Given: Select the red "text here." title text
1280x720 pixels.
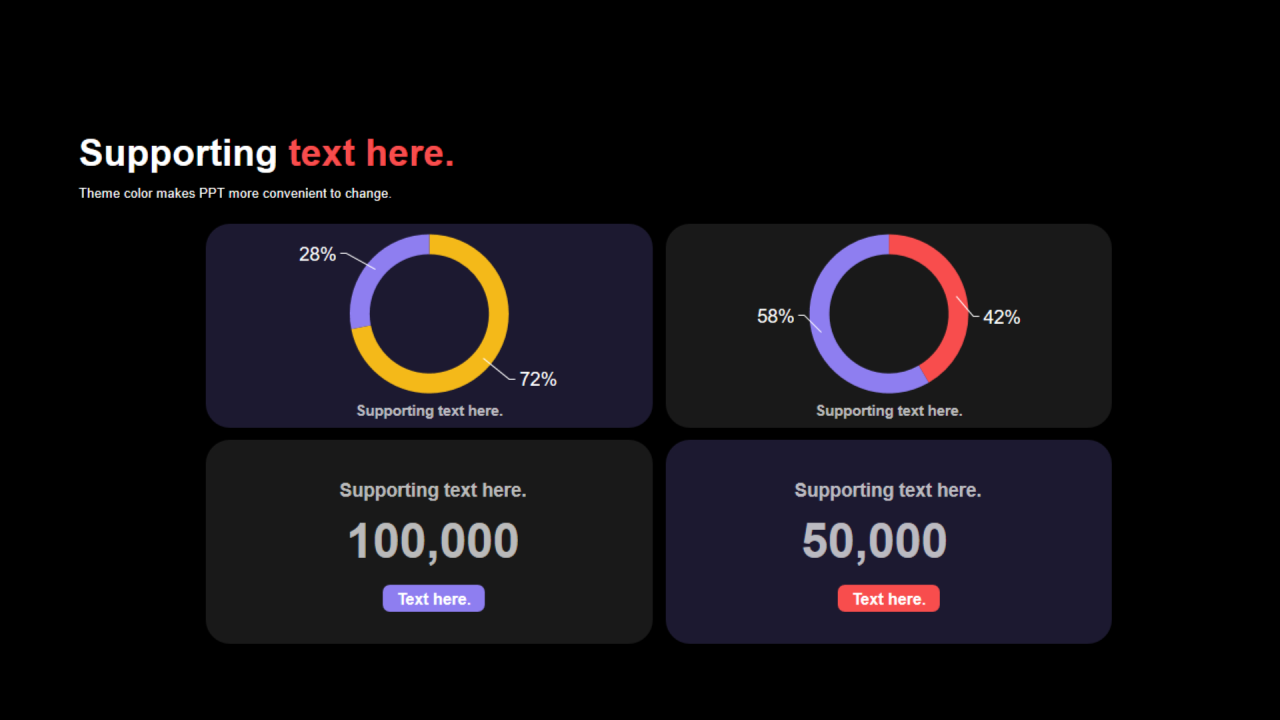Looking at the screenshot, I should tap(371, 153).
